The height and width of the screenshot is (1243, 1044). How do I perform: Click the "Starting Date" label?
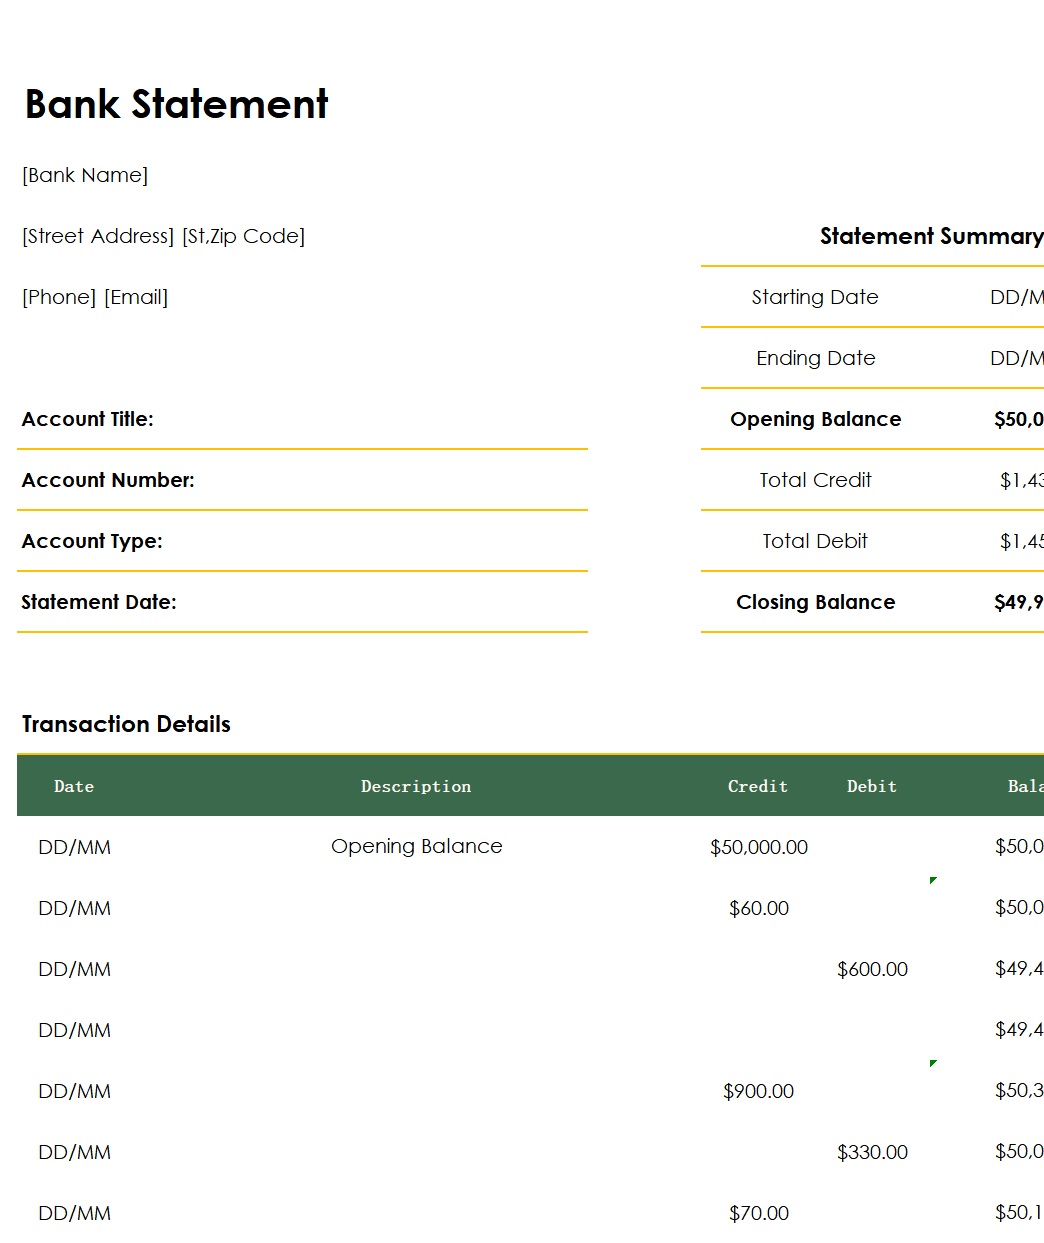(x=815, y=297)
